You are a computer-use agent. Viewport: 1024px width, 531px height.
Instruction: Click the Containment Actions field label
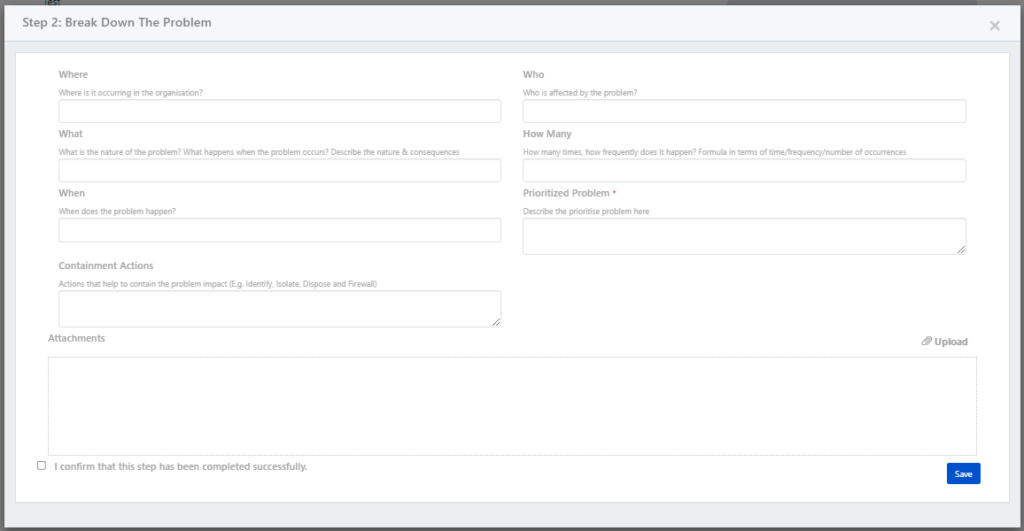(106, 266)
